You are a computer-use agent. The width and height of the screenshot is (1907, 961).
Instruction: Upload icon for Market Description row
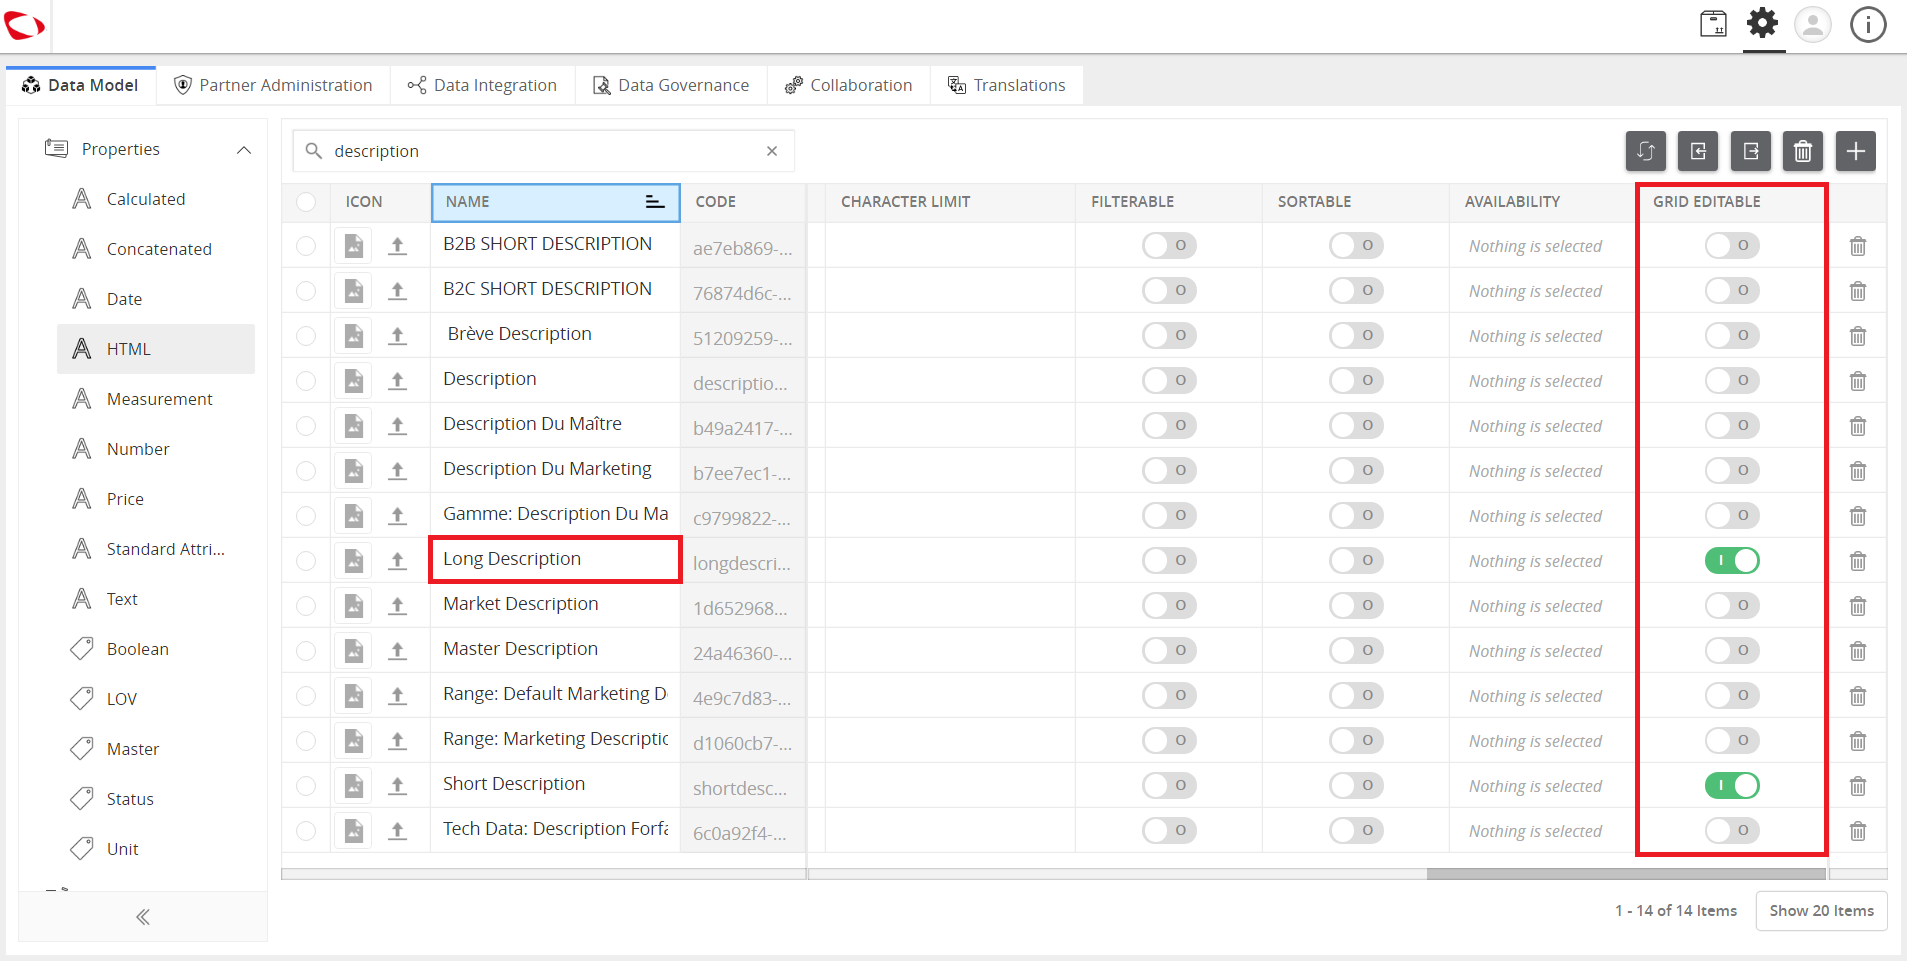tap(398, 606)
